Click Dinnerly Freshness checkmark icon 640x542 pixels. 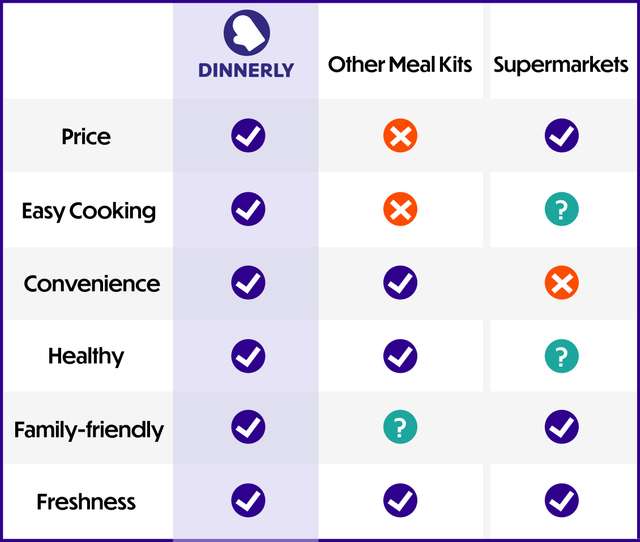[248, 500]
